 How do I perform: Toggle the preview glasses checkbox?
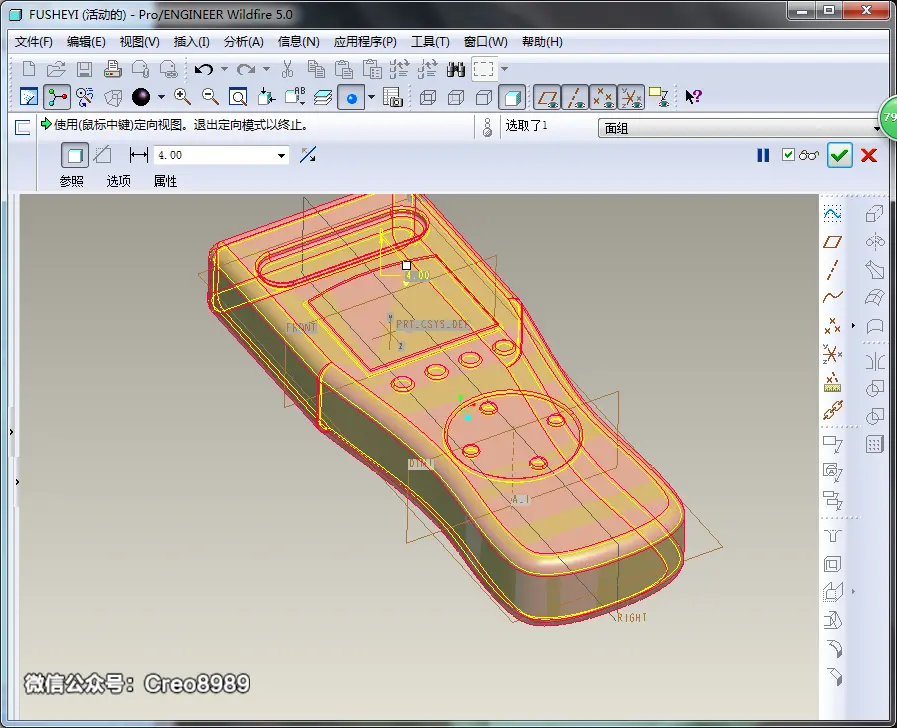coord(788,154)
